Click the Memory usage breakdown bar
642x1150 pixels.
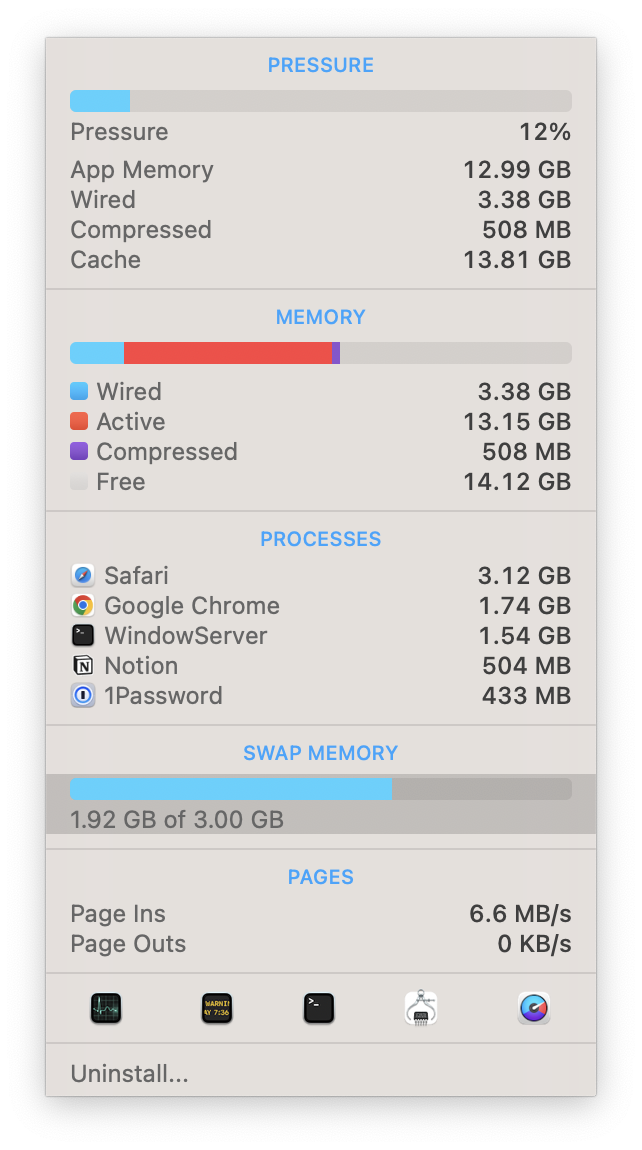(320, 353)
